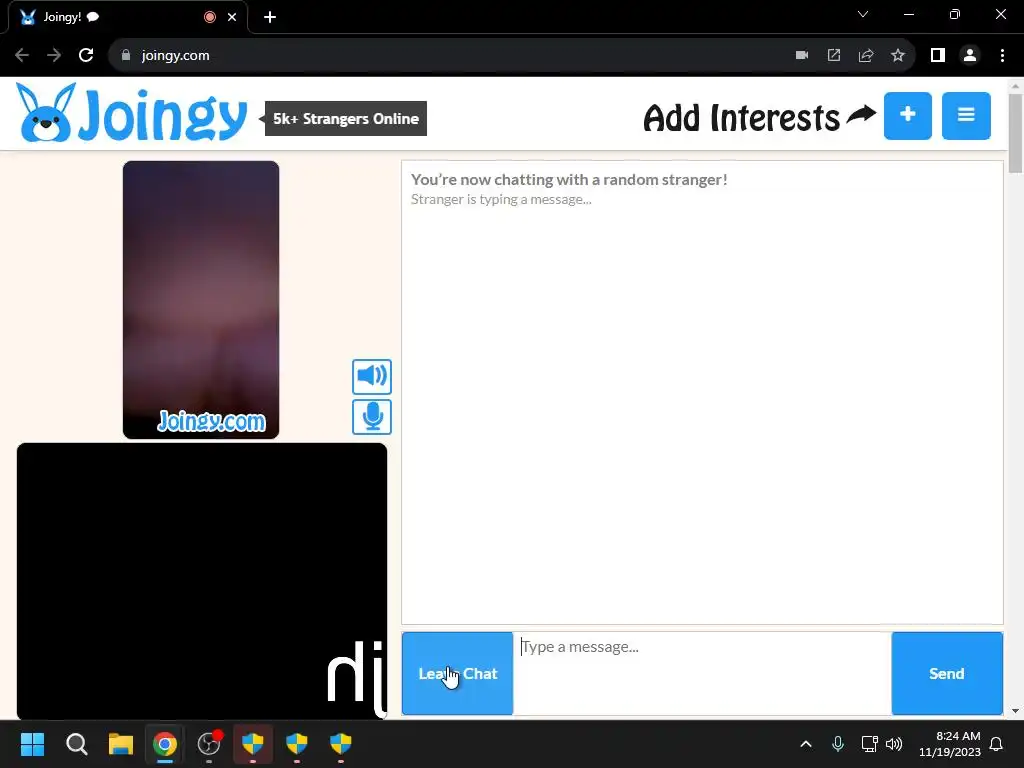View site info via the lock icon
The height and width of the screenshot is (768, 1024).
tap(126, 56)
